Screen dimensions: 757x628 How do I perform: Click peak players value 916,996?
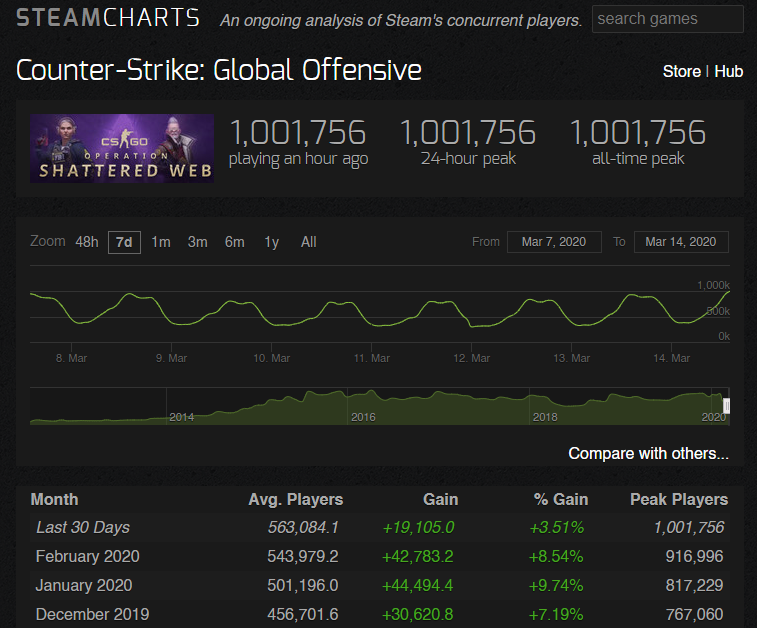tap(694, 557)
